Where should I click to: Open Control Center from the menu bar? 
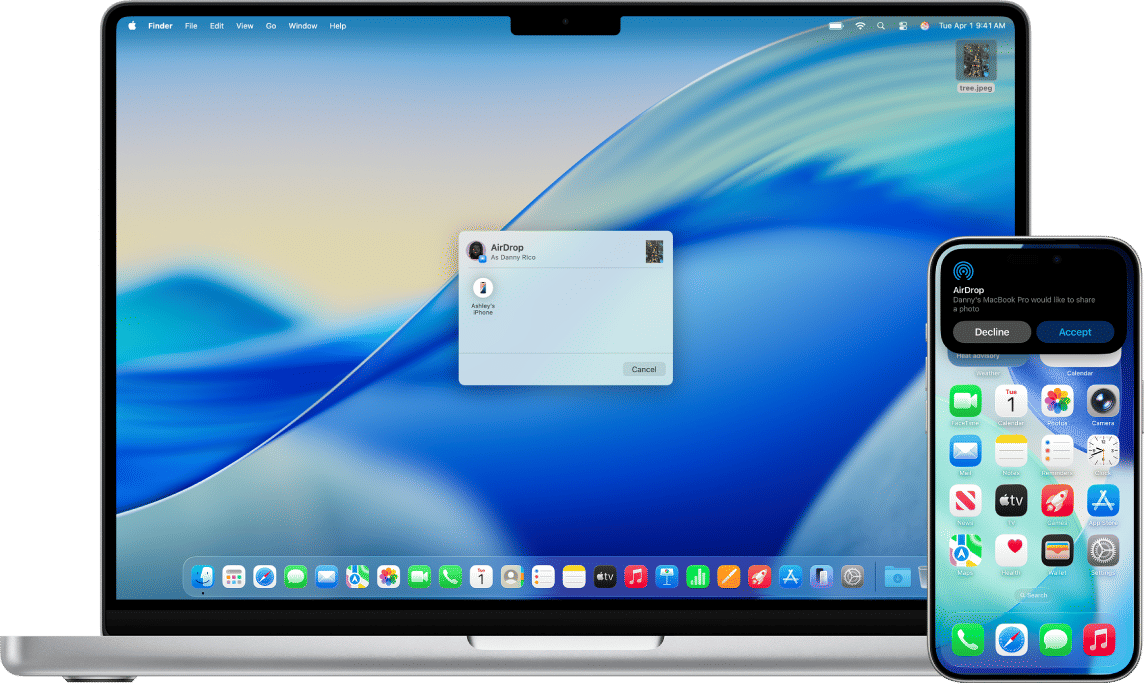coord(902,26)
